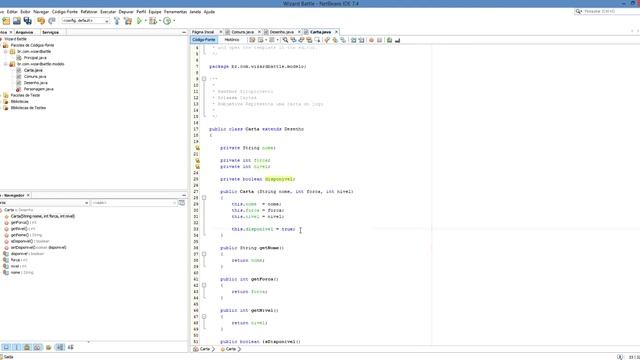This screenshot has width=640, height=360.
Task: Switch to the Histórico view button
Action: click(x=232, y=40)
